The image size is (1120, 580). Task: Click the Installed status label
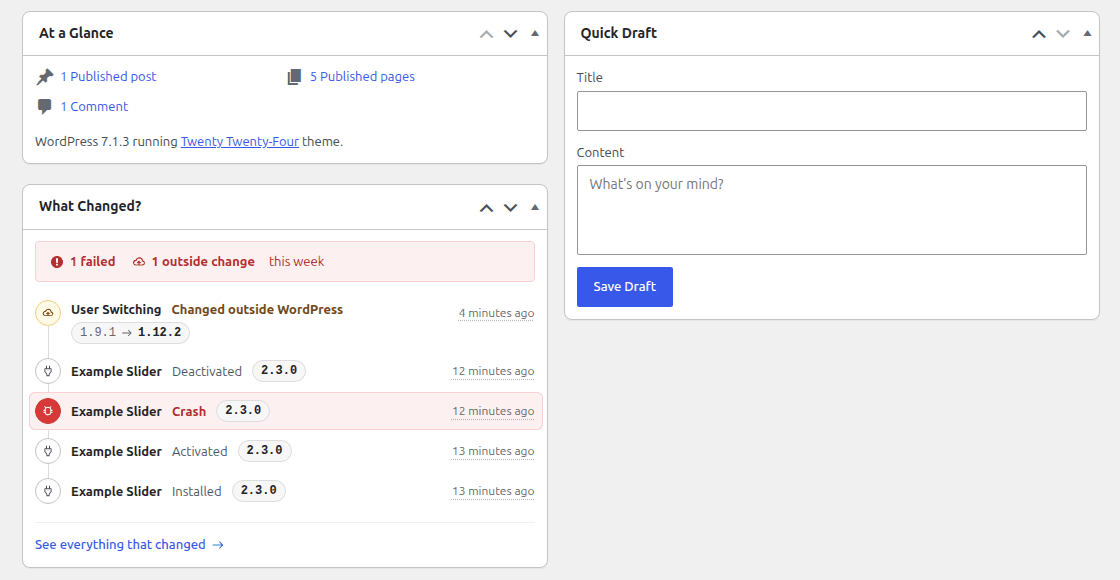197,491
